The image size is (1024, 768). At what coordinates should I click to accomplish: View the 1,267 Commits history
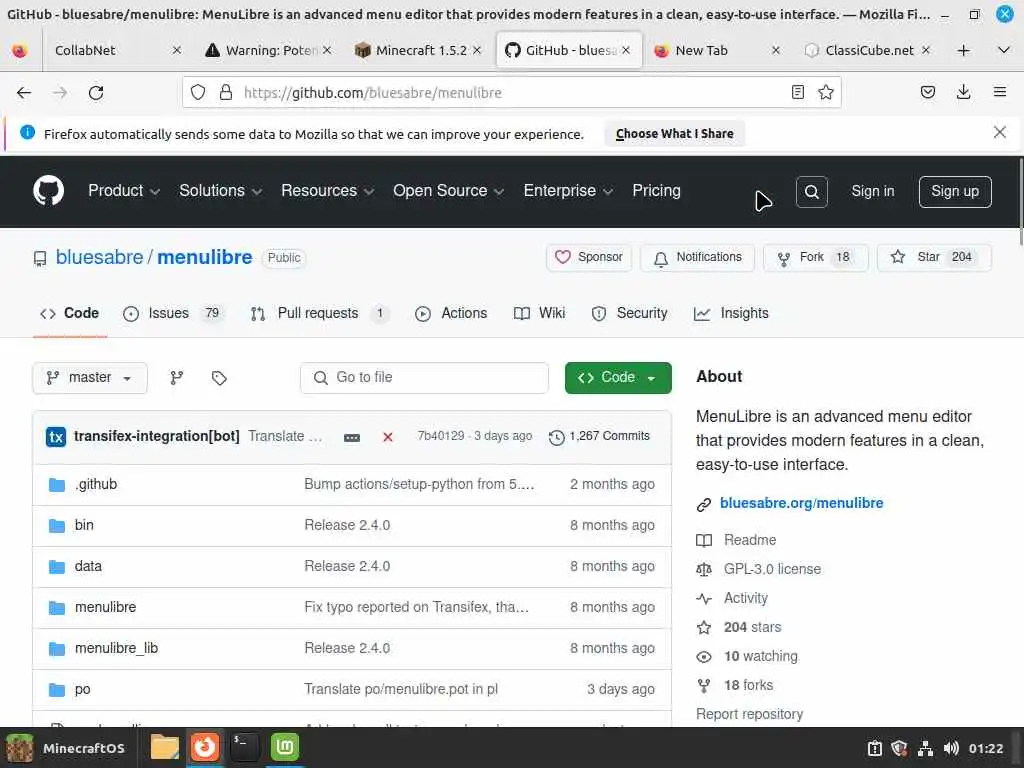pyautogui.click(x=600, y=436)
